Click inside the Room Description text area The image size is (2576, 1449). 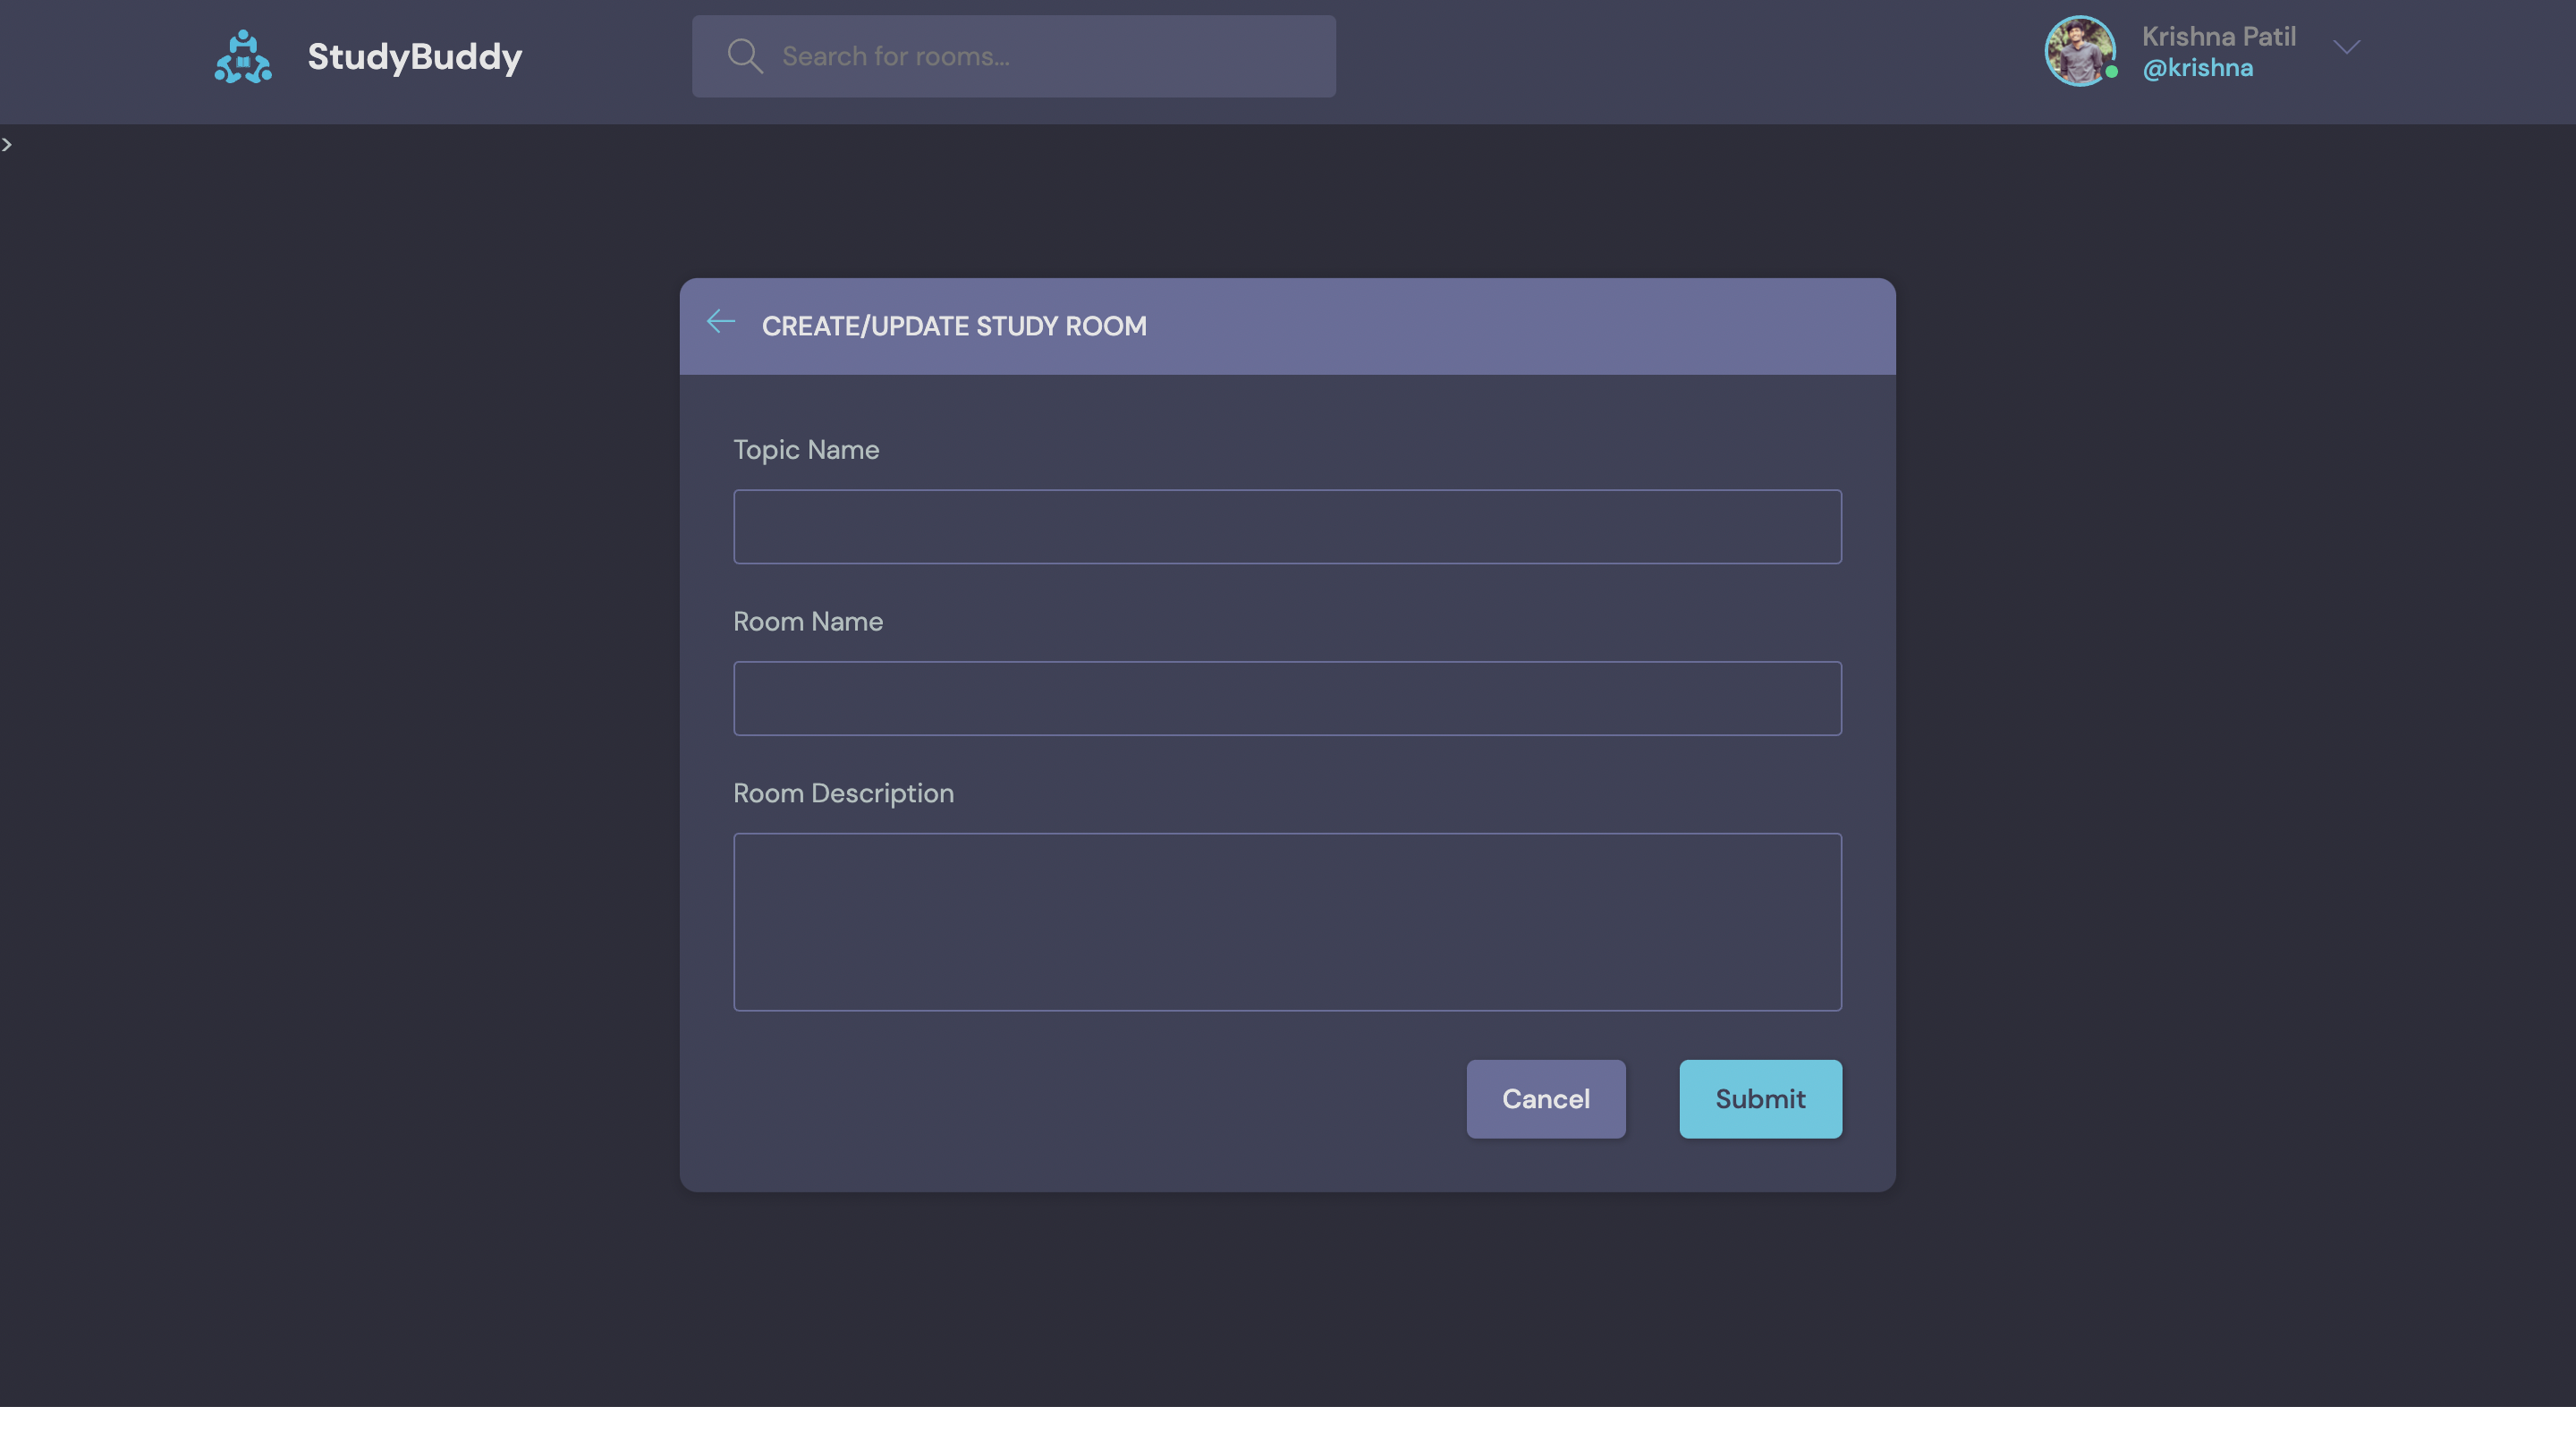click(1287, 920)
